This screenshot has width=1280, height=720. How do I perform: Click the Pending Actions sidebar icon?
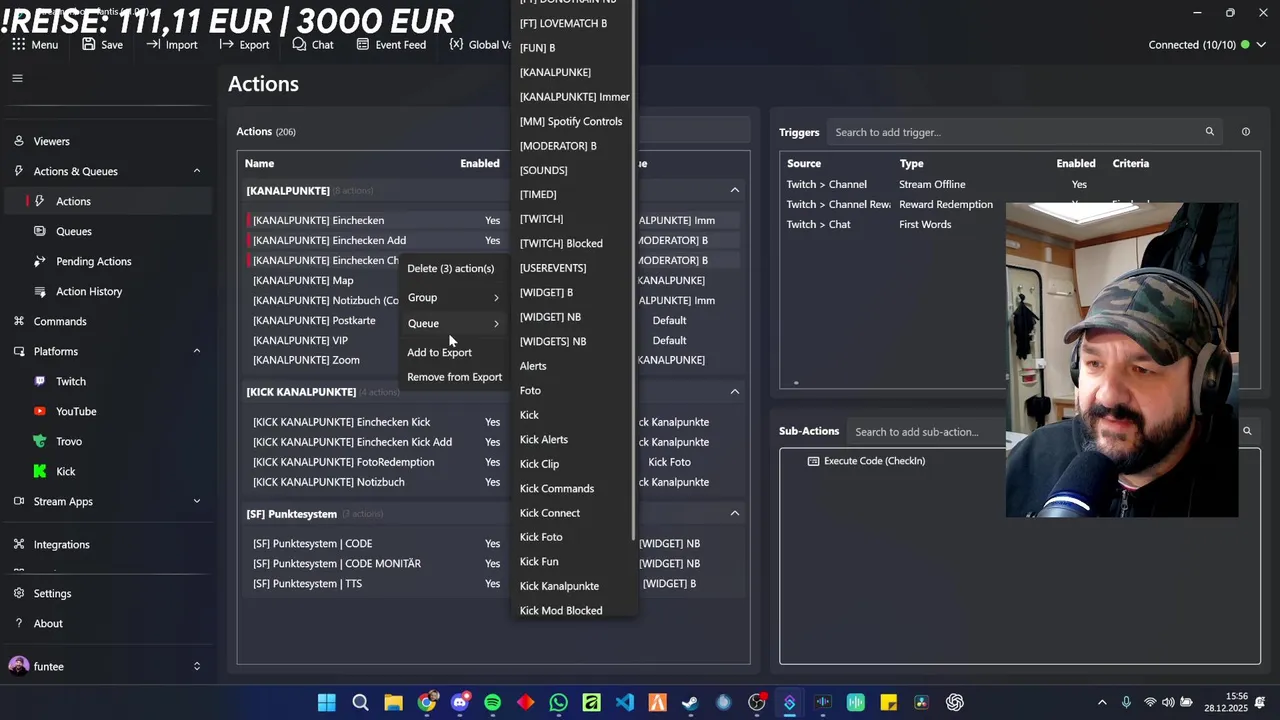click(40, 261)
